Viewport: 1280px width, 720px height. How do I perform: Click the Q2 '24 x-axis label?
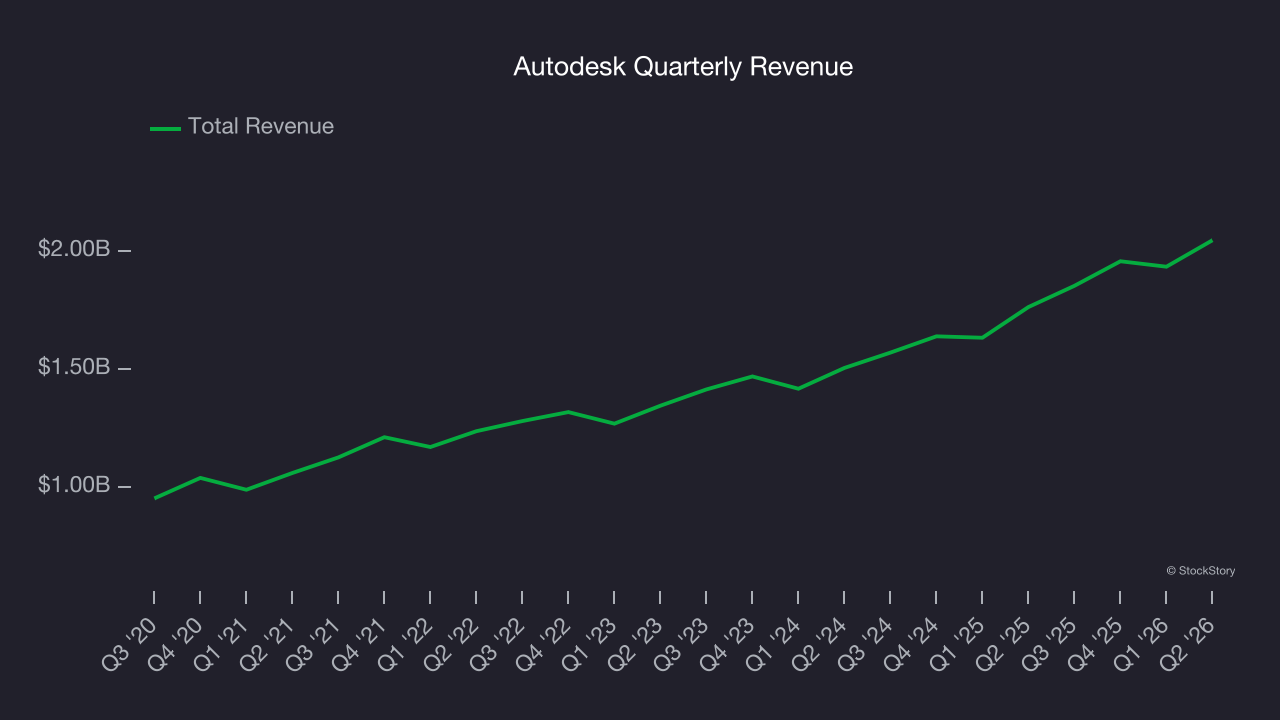pos(821,643)
